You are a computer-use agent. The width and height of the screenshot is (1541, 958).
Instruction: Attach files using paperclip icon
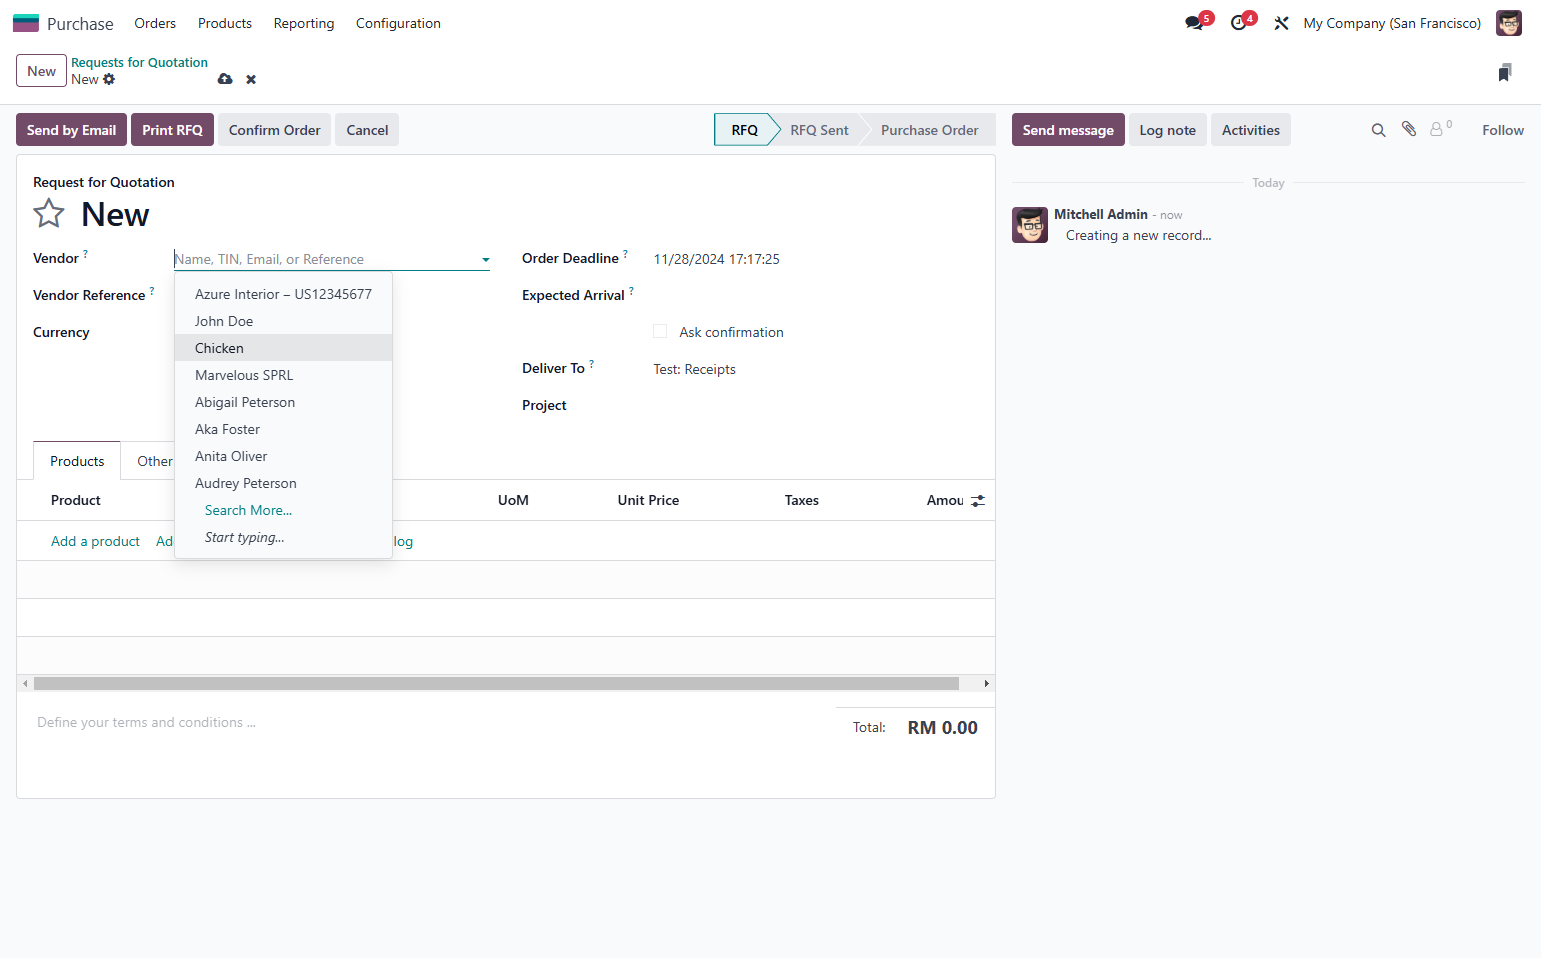(x=1409, y=129)
